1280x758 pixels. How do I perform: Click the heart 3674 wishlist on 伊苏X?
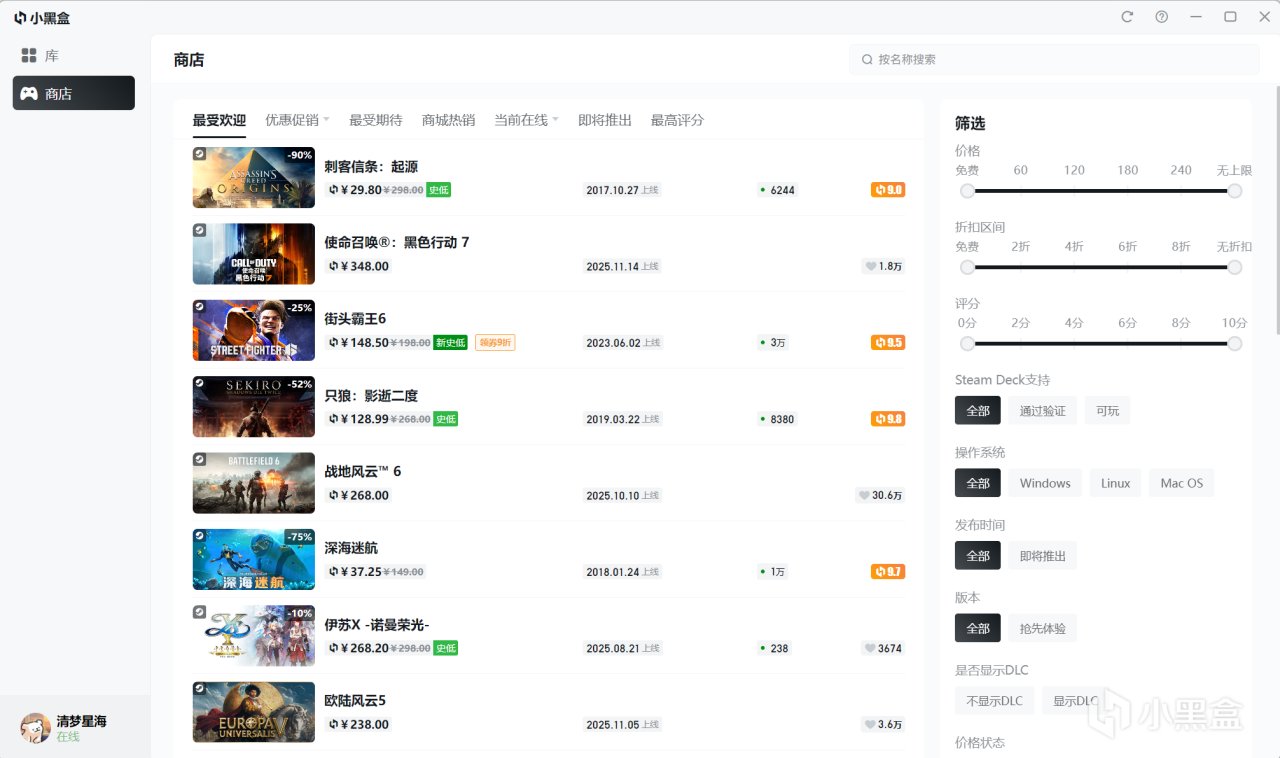point(883,648)
